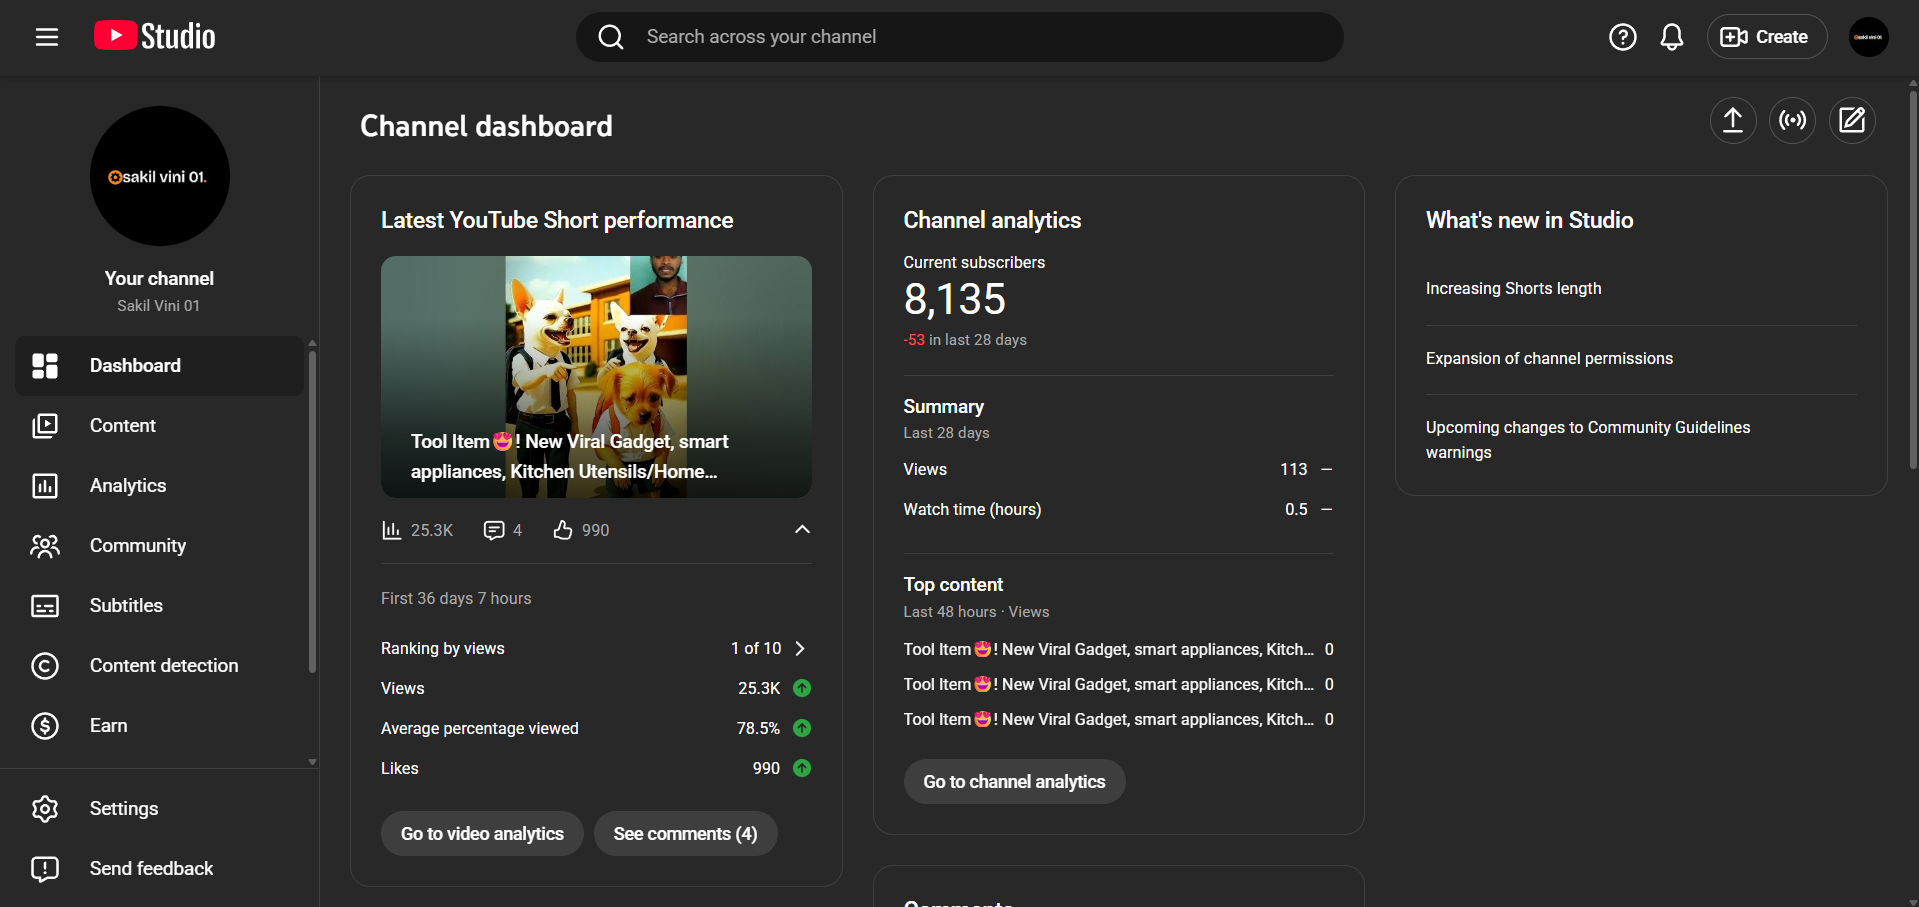
Task: Open the account avatar in top bar
Action: (x=1868, y=37)
